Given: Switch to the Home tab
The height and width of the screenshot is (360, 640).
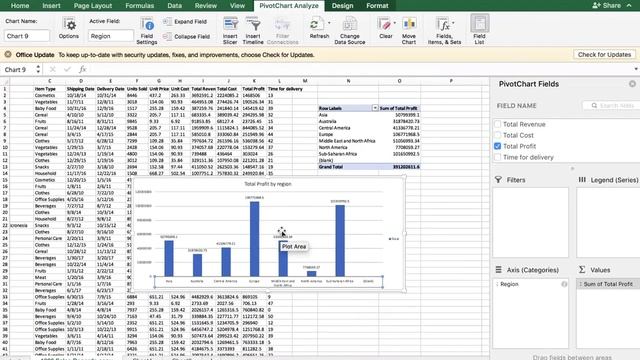Looking at the screenshot, I should (x=20, y=6).
